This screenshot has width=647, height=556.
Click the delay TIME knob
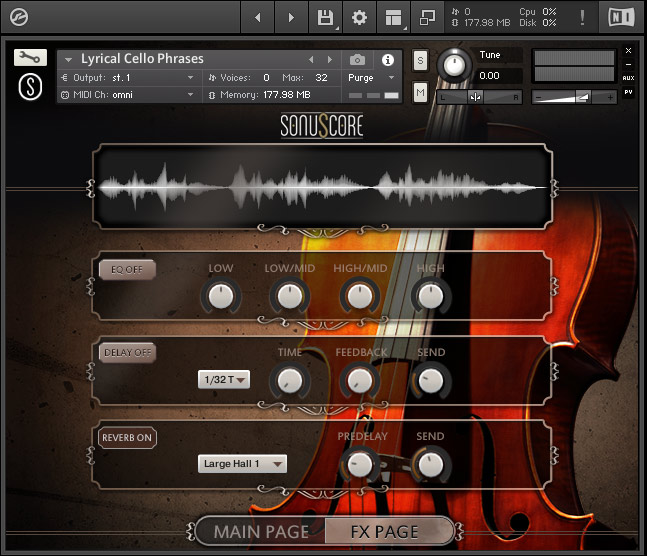[x=290, y=380]
